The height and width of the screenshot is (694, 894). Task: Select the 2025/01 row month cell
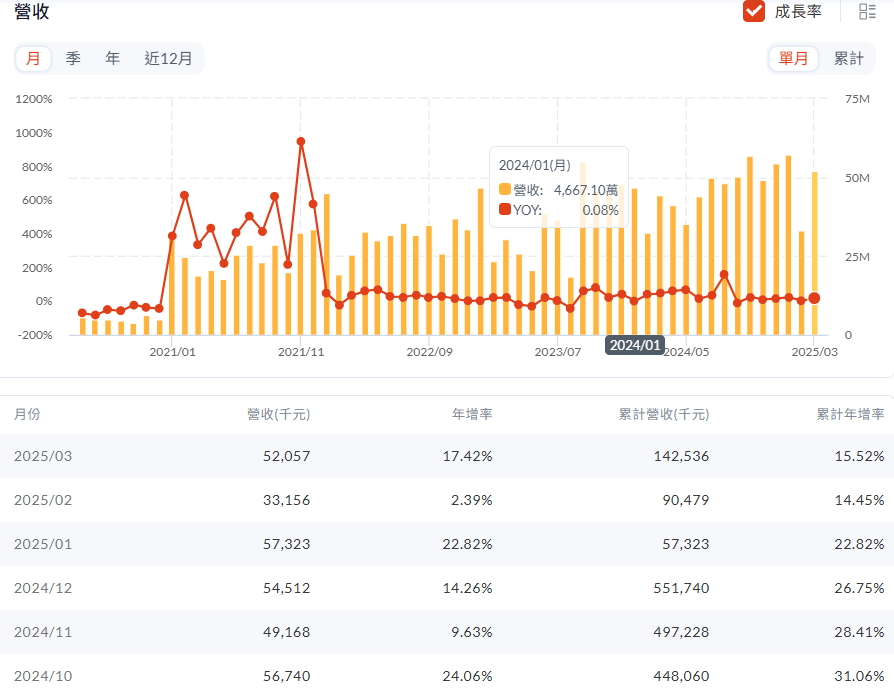[x=43, y=544]
